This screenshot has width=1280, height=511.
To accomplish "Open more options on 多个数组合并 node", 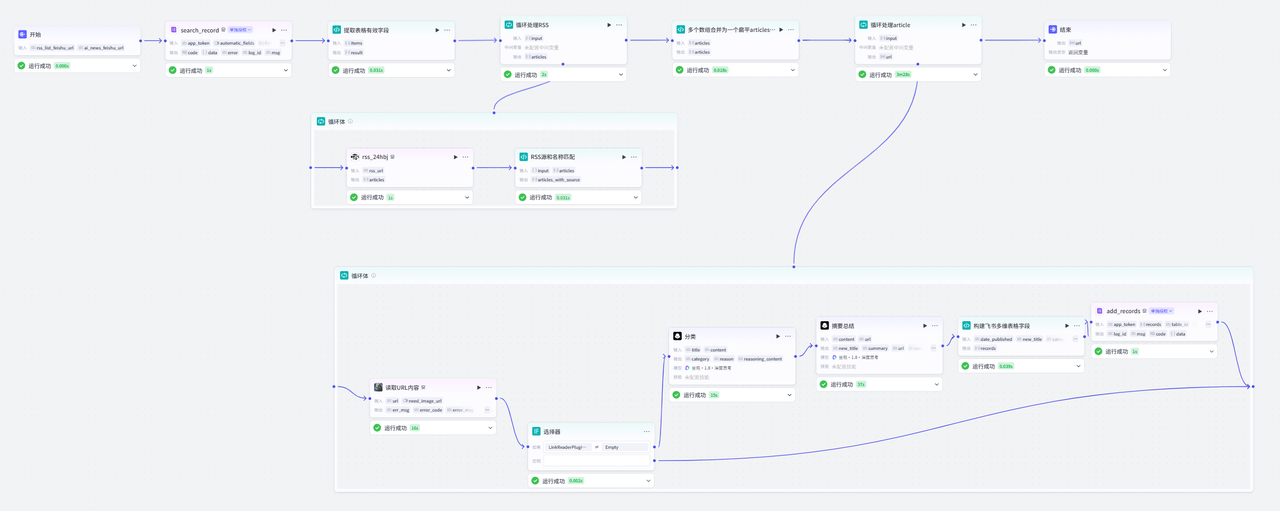I will click(x=791, y=30).
